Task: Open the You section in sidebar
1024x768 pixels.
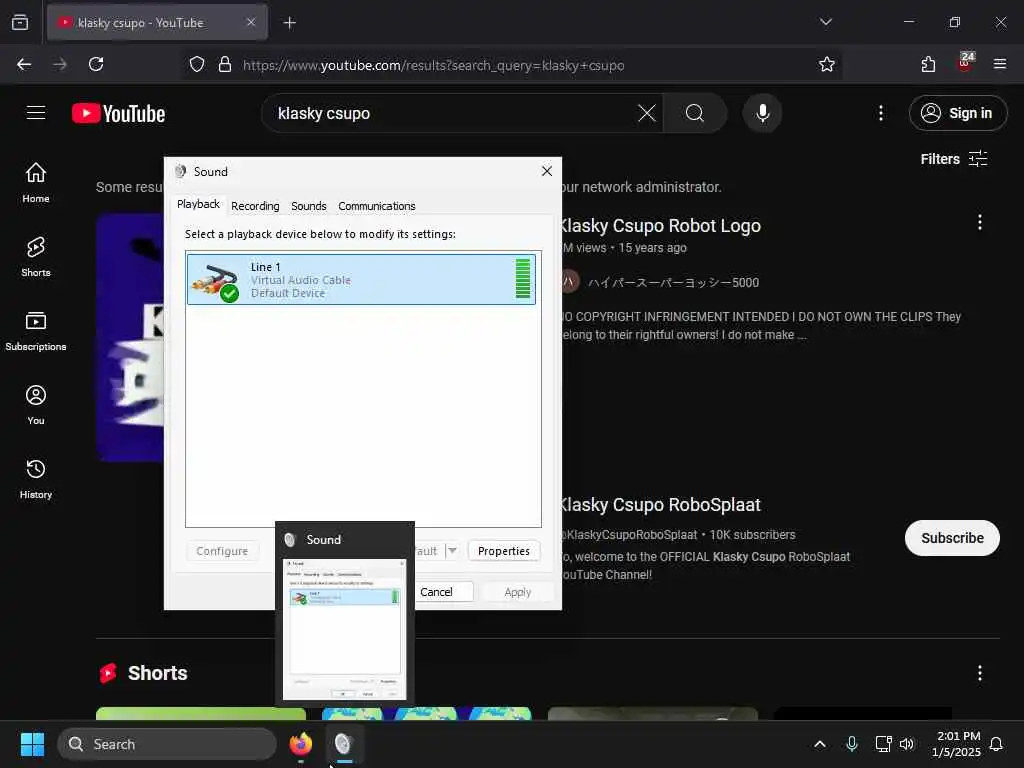Action: (36, 405)
